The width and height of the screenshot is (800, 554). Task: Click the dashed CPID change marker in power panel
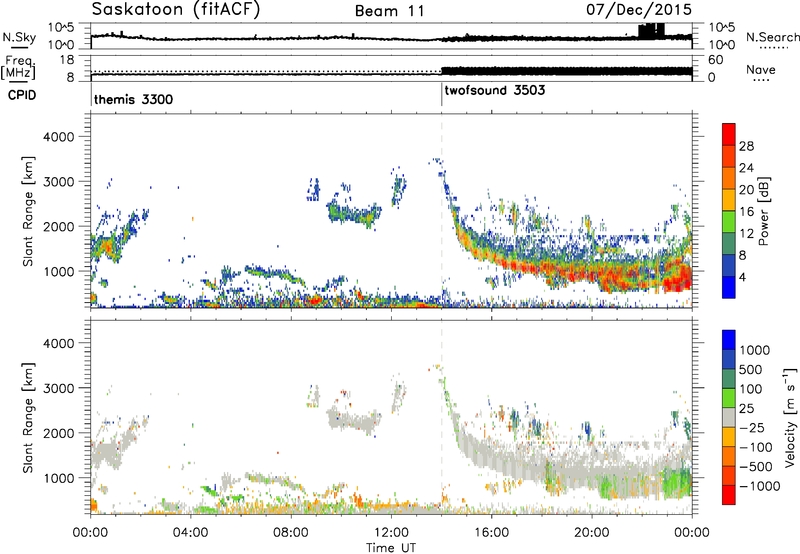[x=442, y=210]
